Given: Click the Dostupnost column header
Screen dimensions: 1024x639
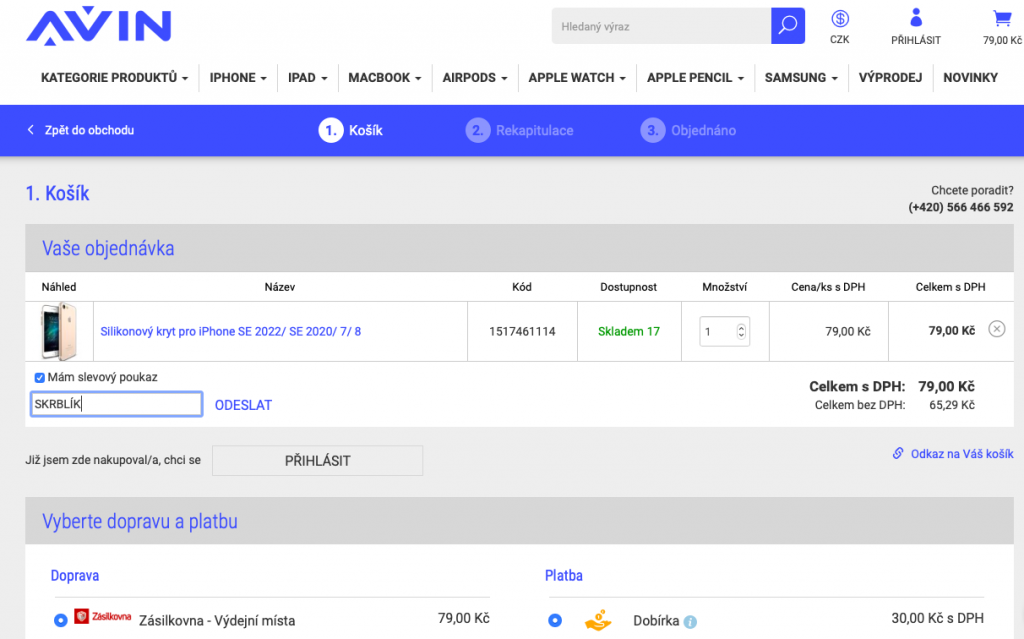Looking at the screenshot, I should coord(628,287).
